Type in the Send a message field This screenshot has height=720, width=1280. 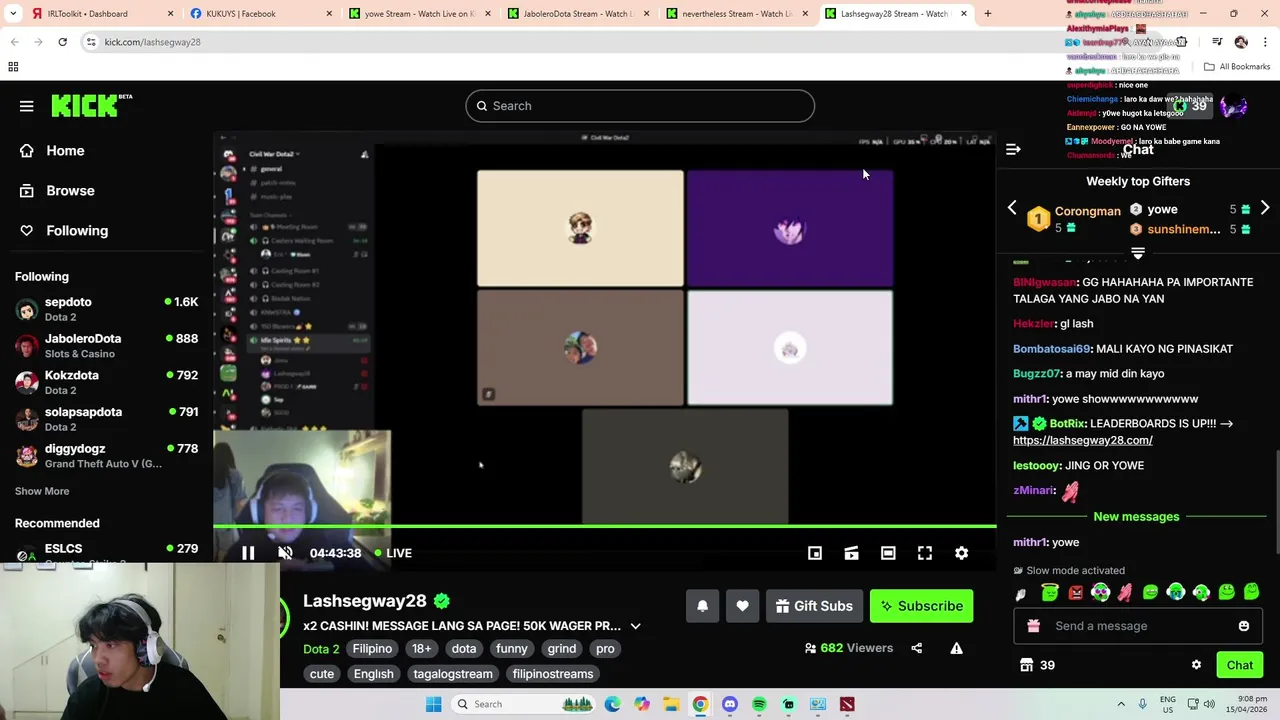point(1138,626)
